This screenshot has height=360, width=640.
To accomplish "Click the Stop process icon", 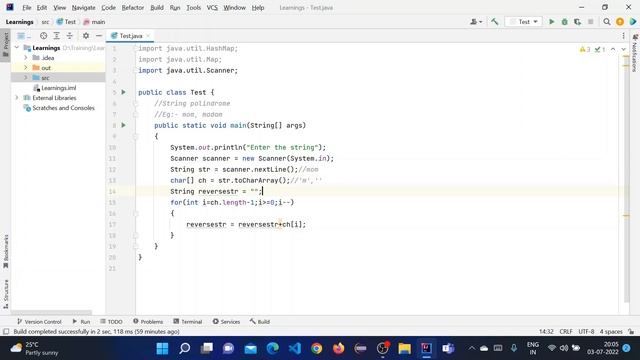I will coord(590,22).
